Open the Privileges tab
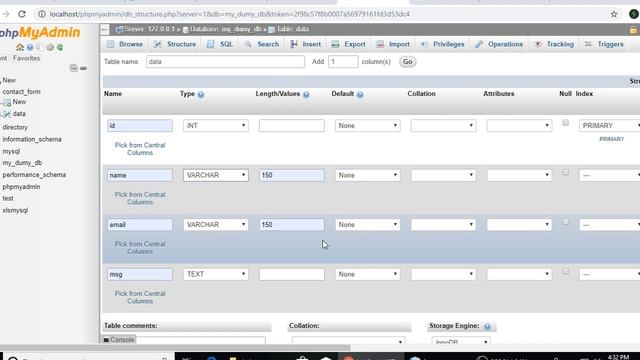The height and width of the screenshot is (360, 640). [442, 44]
